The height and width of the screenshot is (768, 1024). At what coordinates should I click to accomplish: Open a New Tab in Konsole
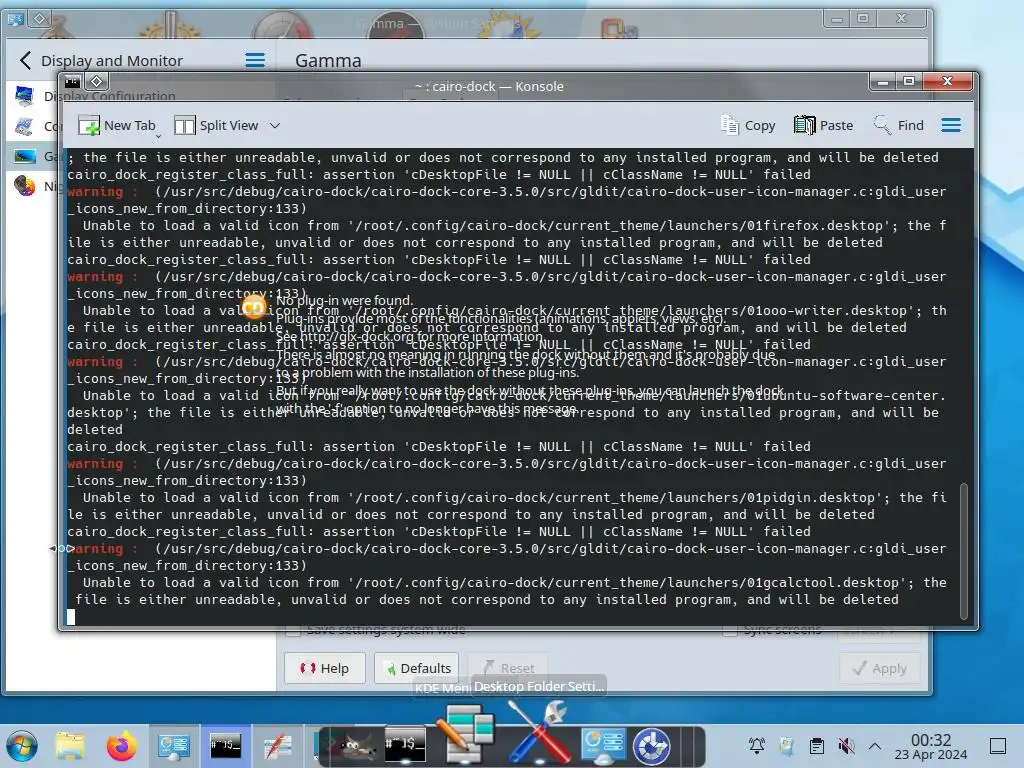click(118, 125)
